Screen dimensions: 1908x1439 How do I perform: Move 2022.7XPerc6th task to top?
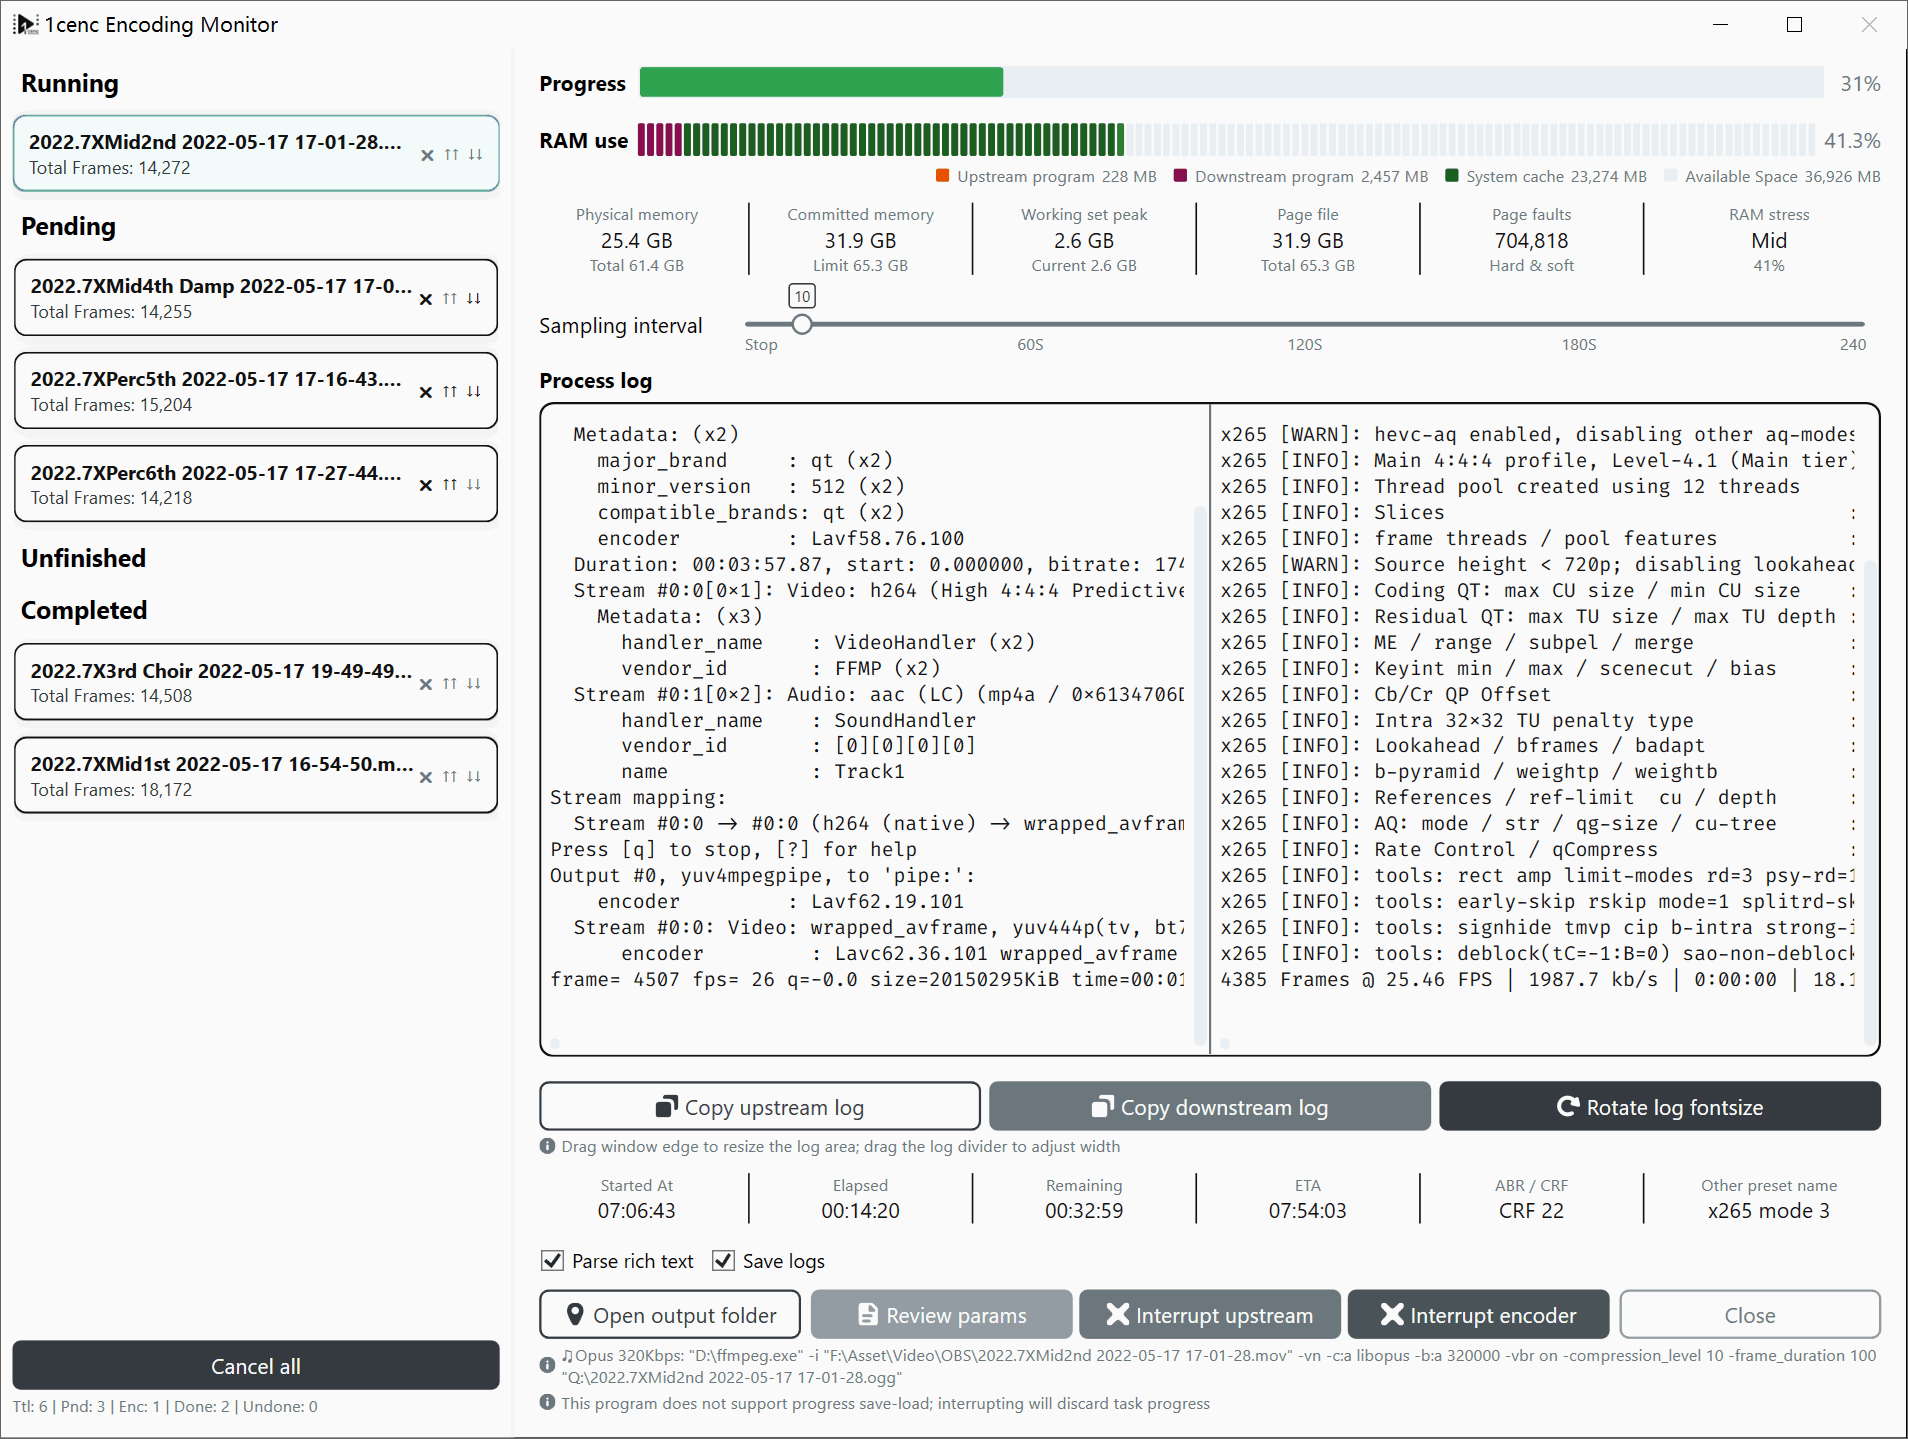pyautogui.click(x=450, y=485)
